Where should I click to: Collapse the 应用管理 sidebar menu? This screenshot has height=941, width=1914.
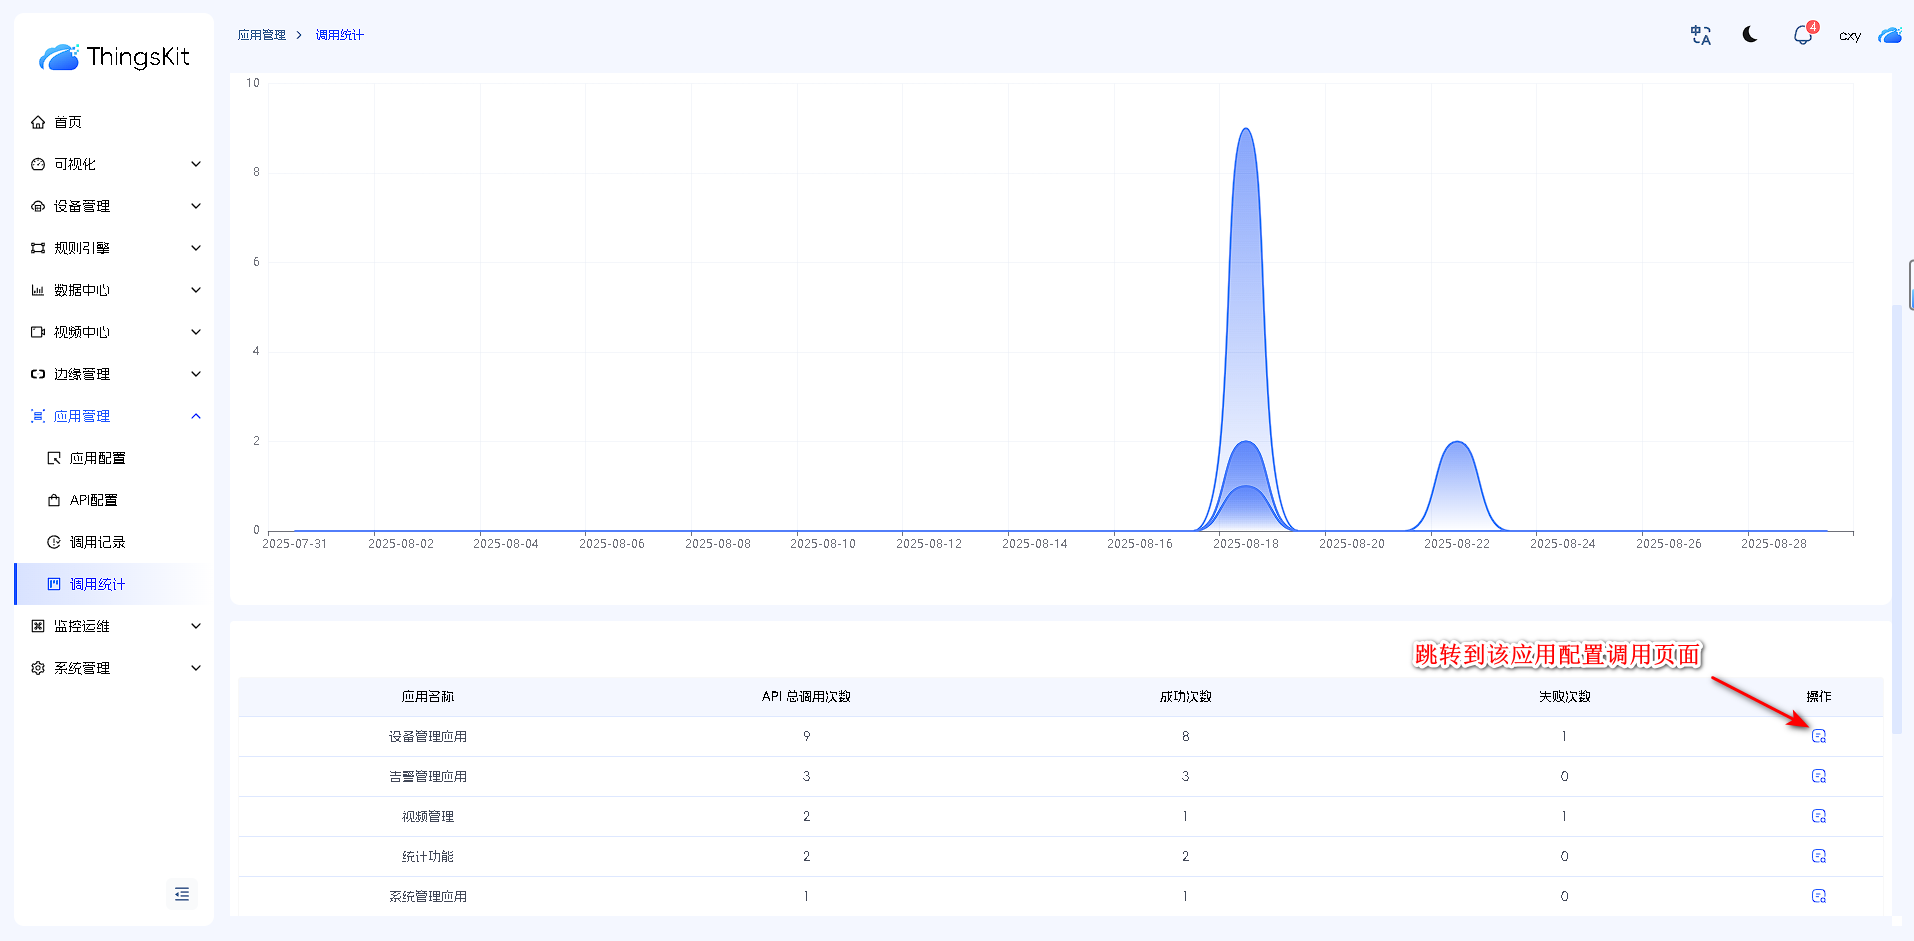pos(115,416)
